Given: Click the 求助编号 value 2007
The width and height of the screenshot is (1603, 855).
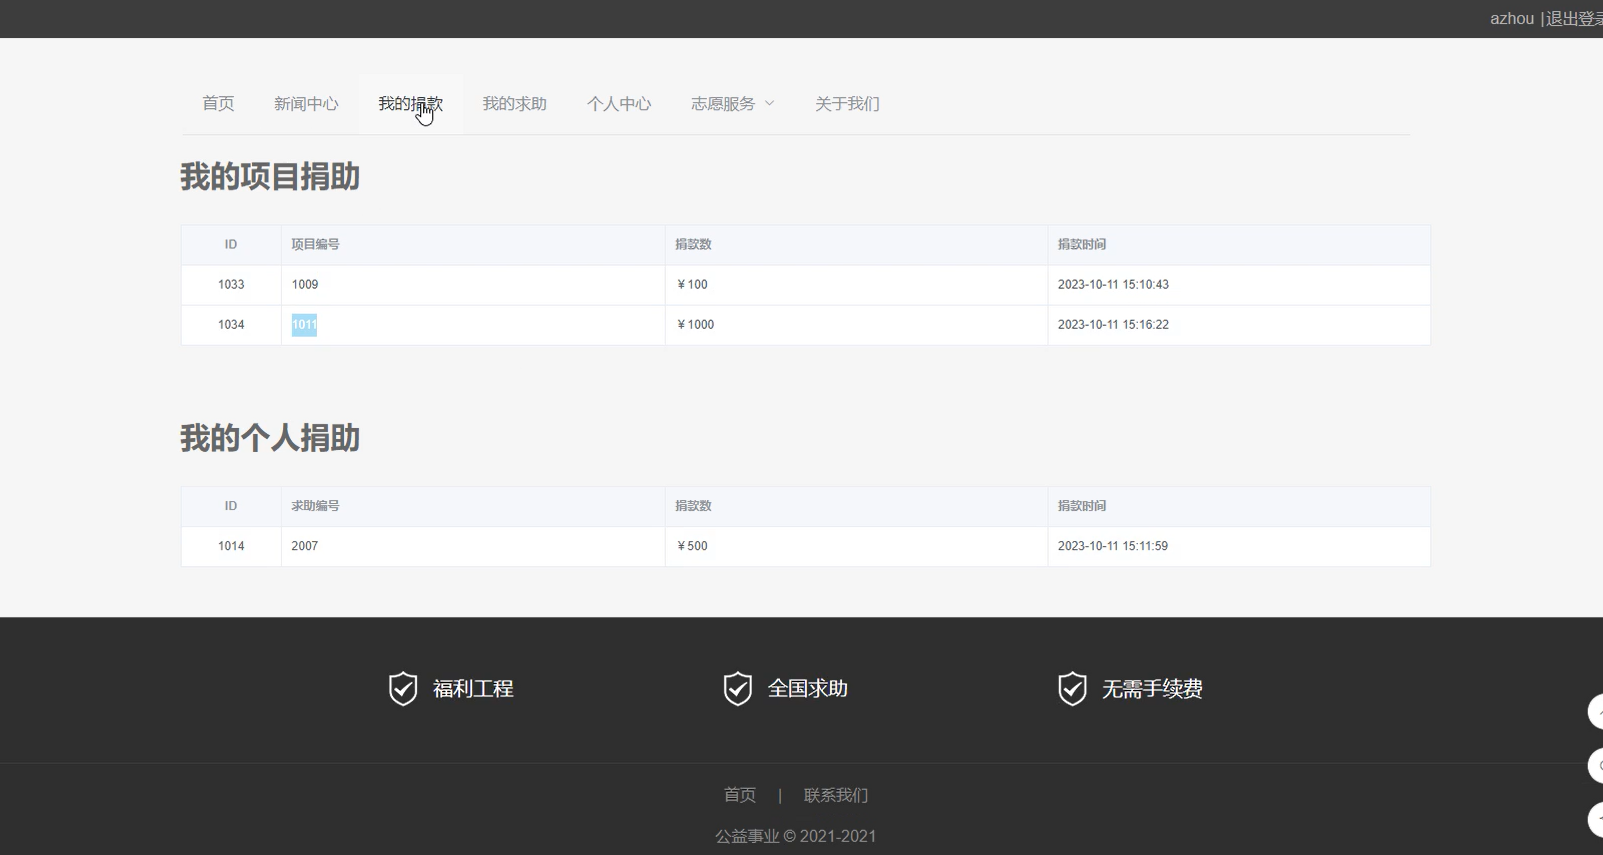Looking at the screenshot, I should click(x=305, y=546).
